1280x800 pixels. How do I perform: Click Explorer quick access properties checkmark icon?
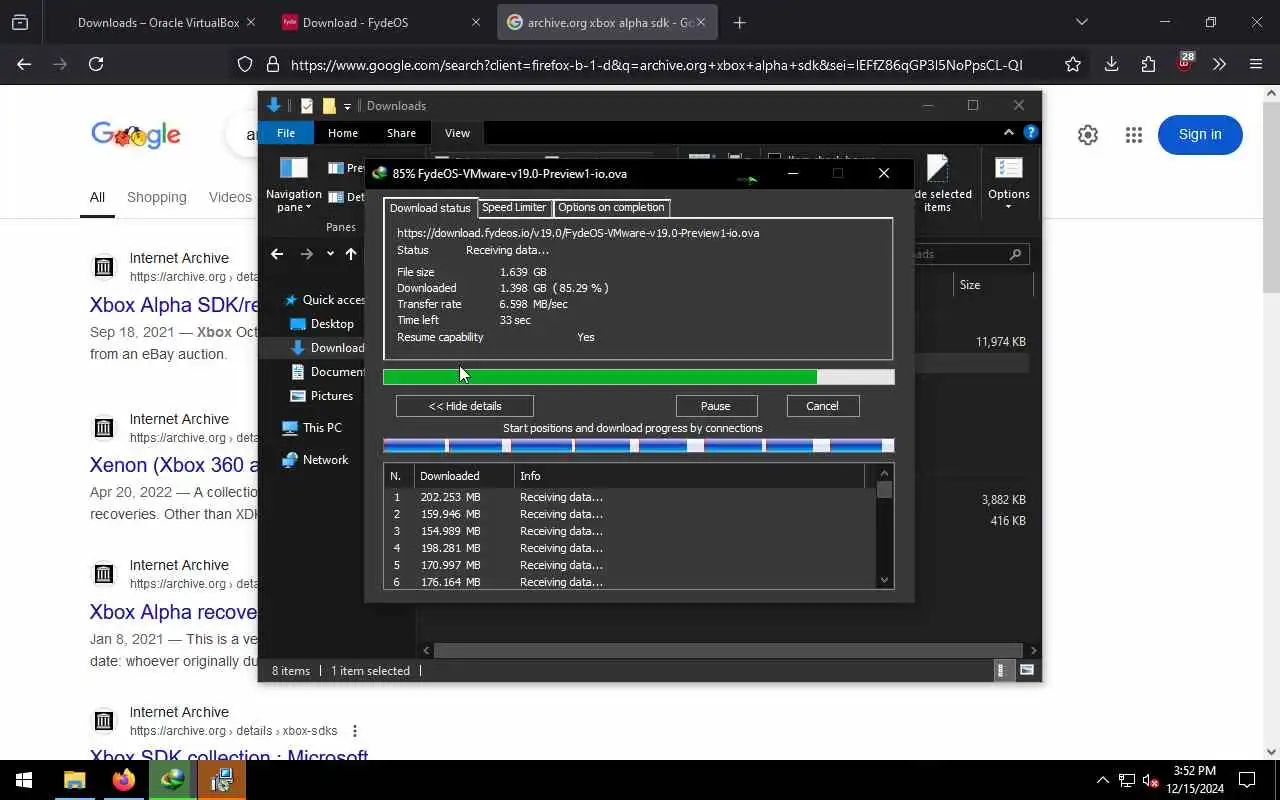tap(307, 106)
